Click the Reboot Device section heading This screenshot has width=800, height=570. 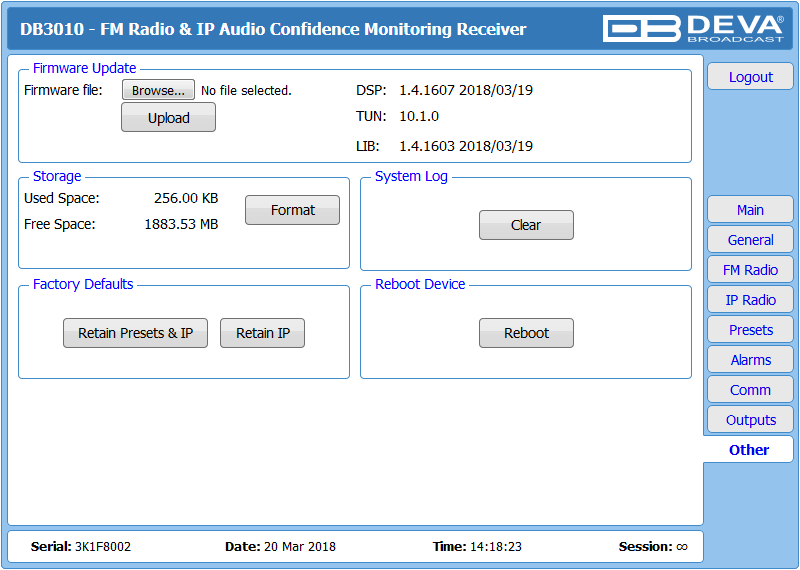point(420,284)
